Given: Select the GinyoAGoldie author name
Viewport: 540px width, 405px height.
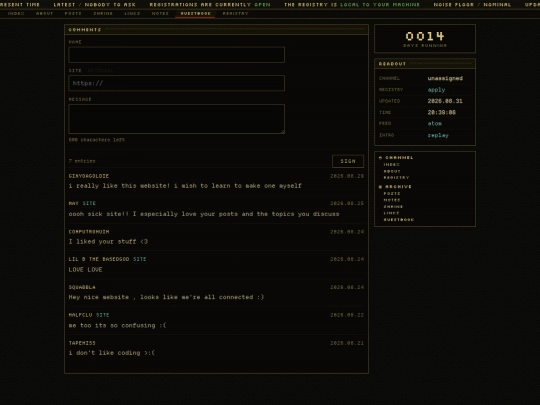Looking at the screenshot, I should pyautogui.click(x=89, y=176).
